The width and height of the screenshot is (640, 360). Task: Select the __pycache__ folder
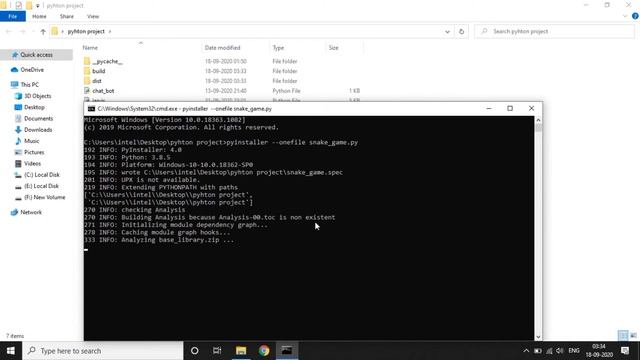[107, 61]
